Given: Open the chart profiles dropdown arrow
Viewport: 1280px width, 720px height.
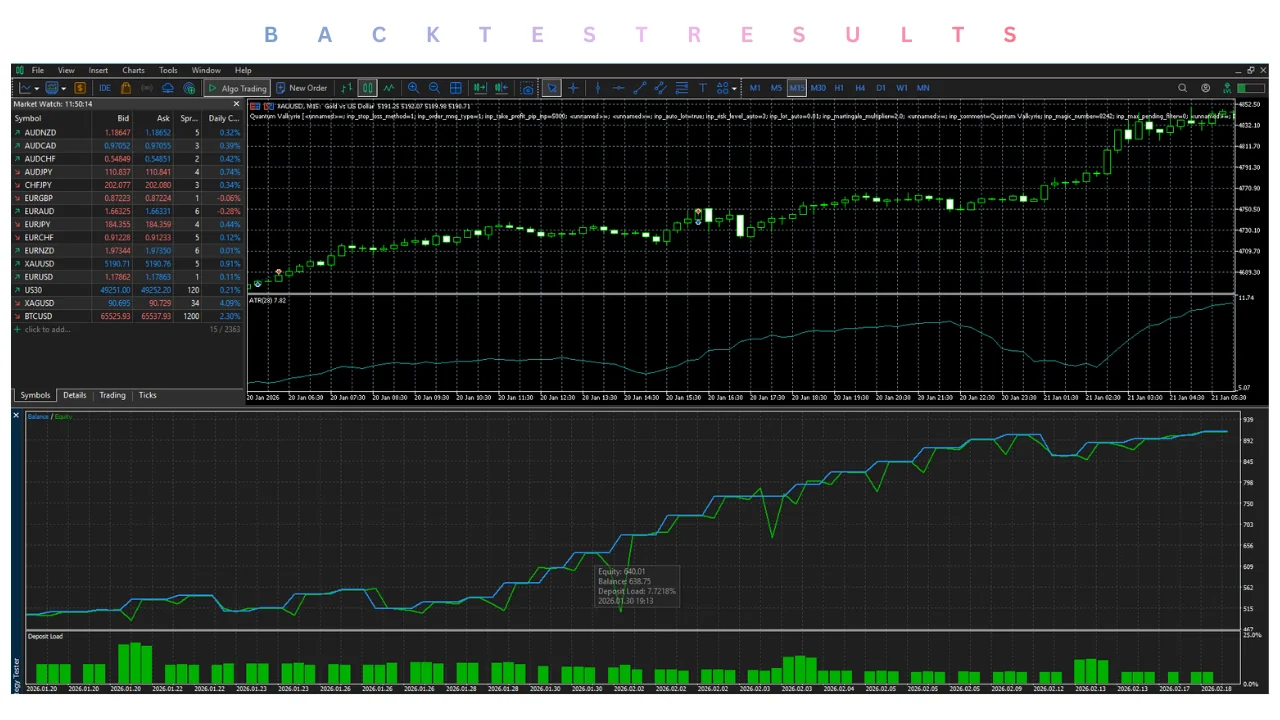Looking at the screenshot, I should pos(62,88).
